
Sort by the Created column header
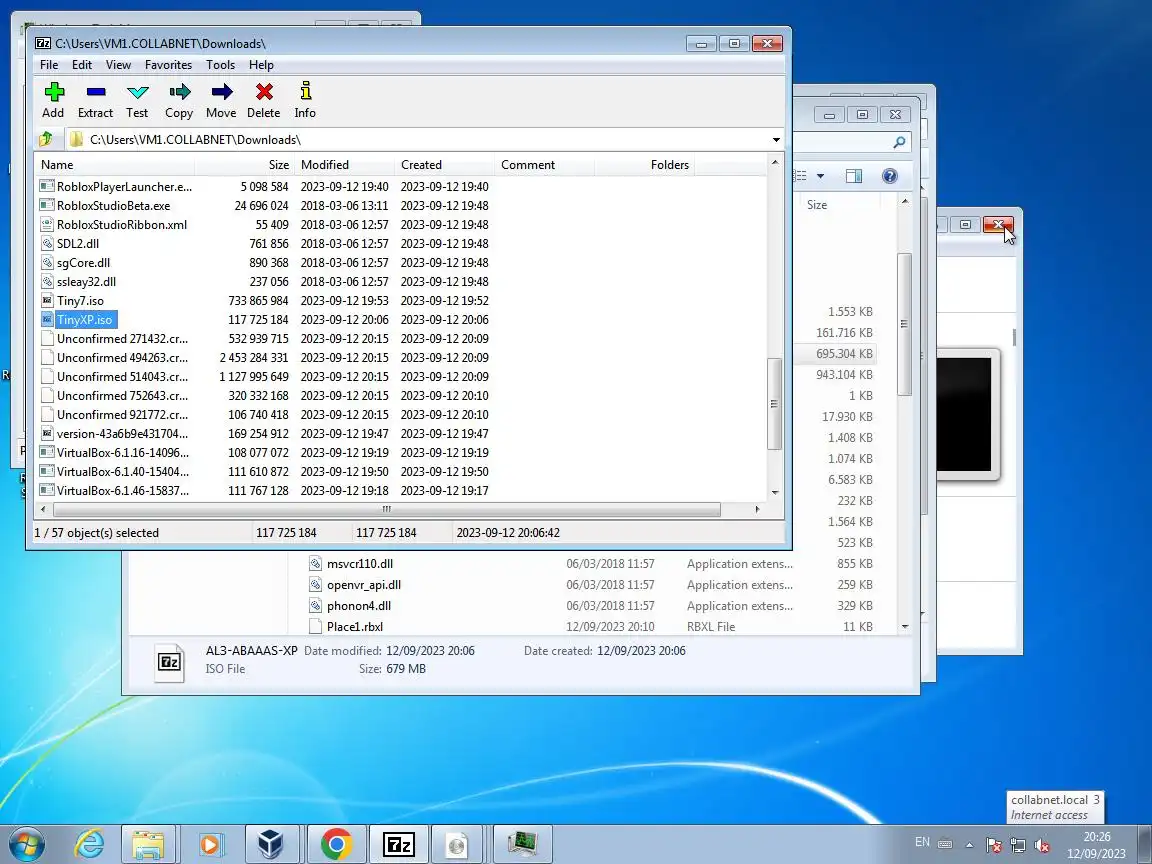444,165
